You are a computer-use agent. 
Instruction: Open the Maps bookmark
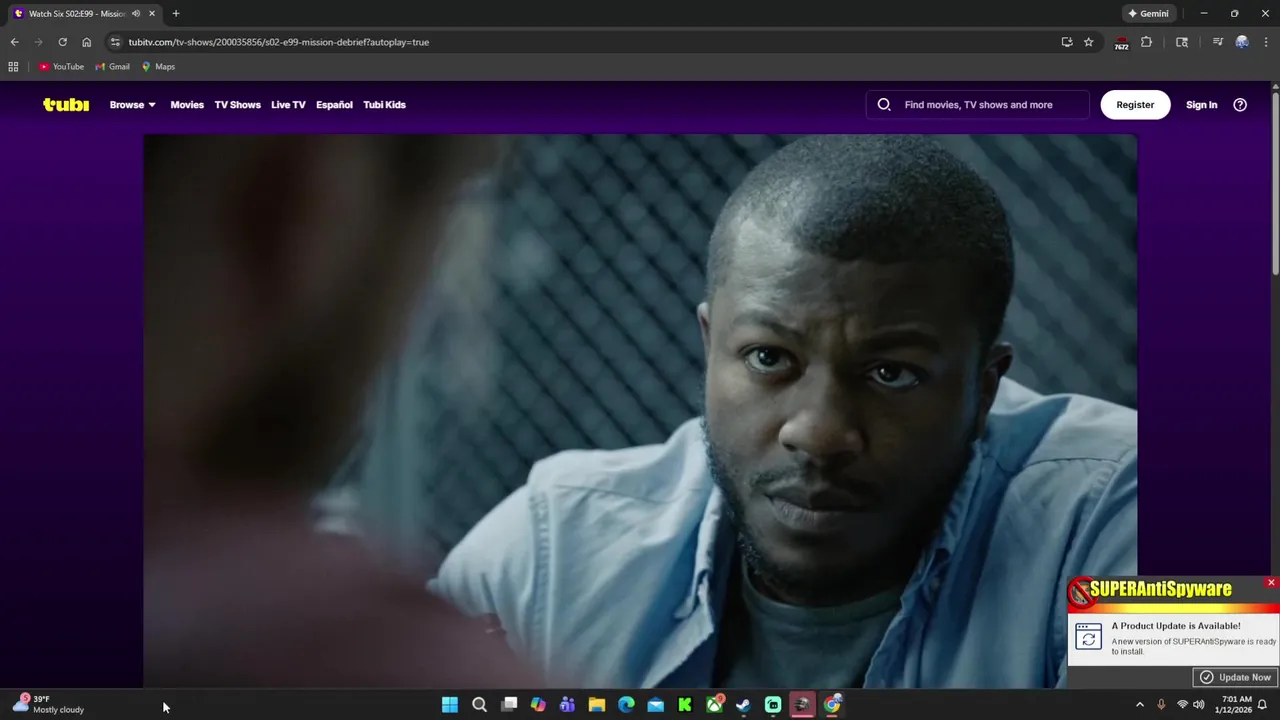tap(158, 67)
